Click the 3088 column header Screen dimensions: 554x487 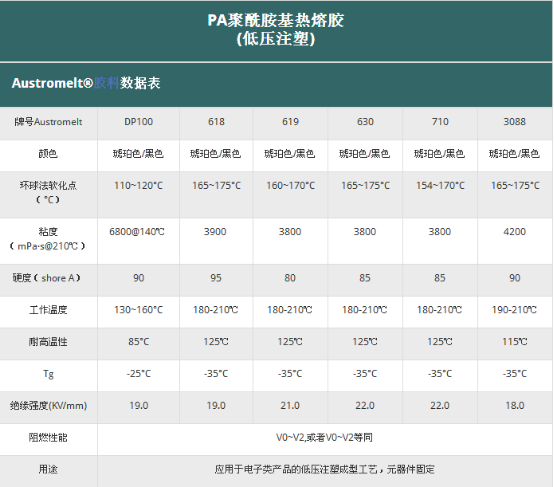(515, 122)
